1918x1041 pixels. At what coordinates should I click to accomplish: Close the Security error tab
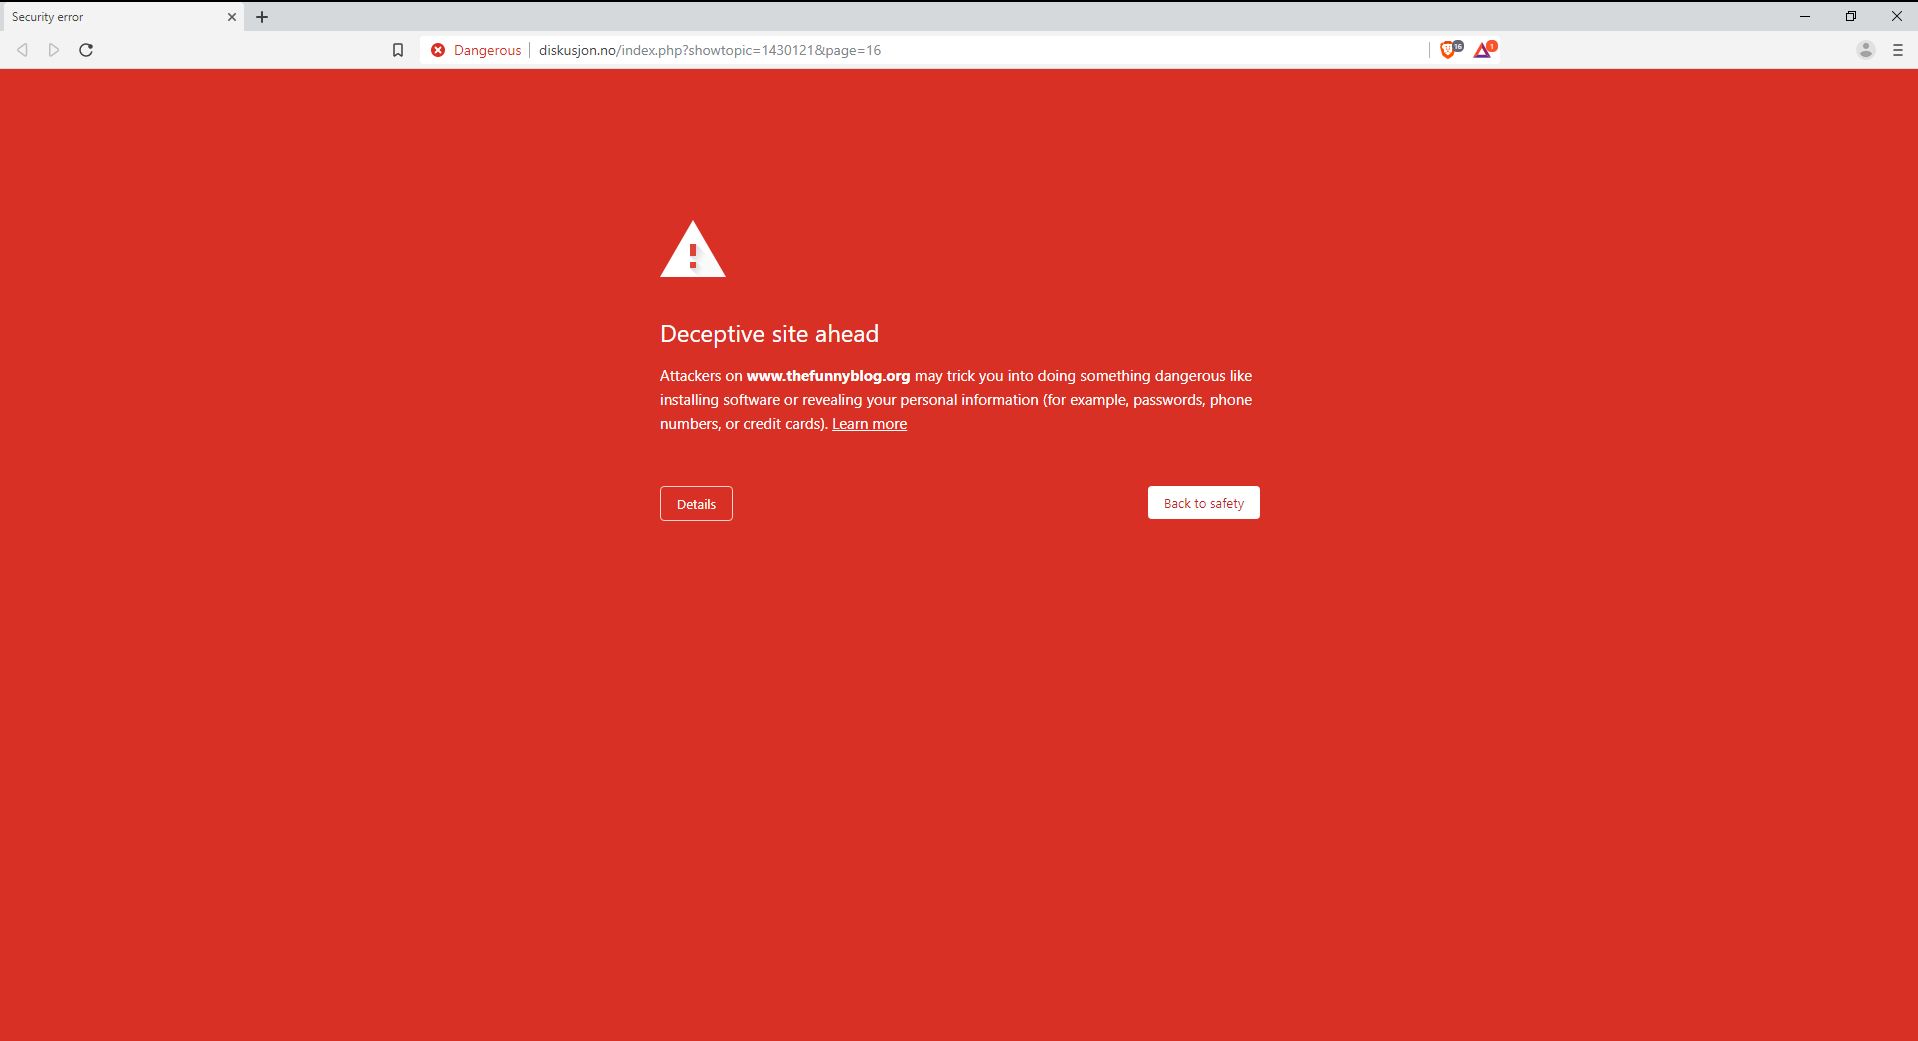click(231, 17)
